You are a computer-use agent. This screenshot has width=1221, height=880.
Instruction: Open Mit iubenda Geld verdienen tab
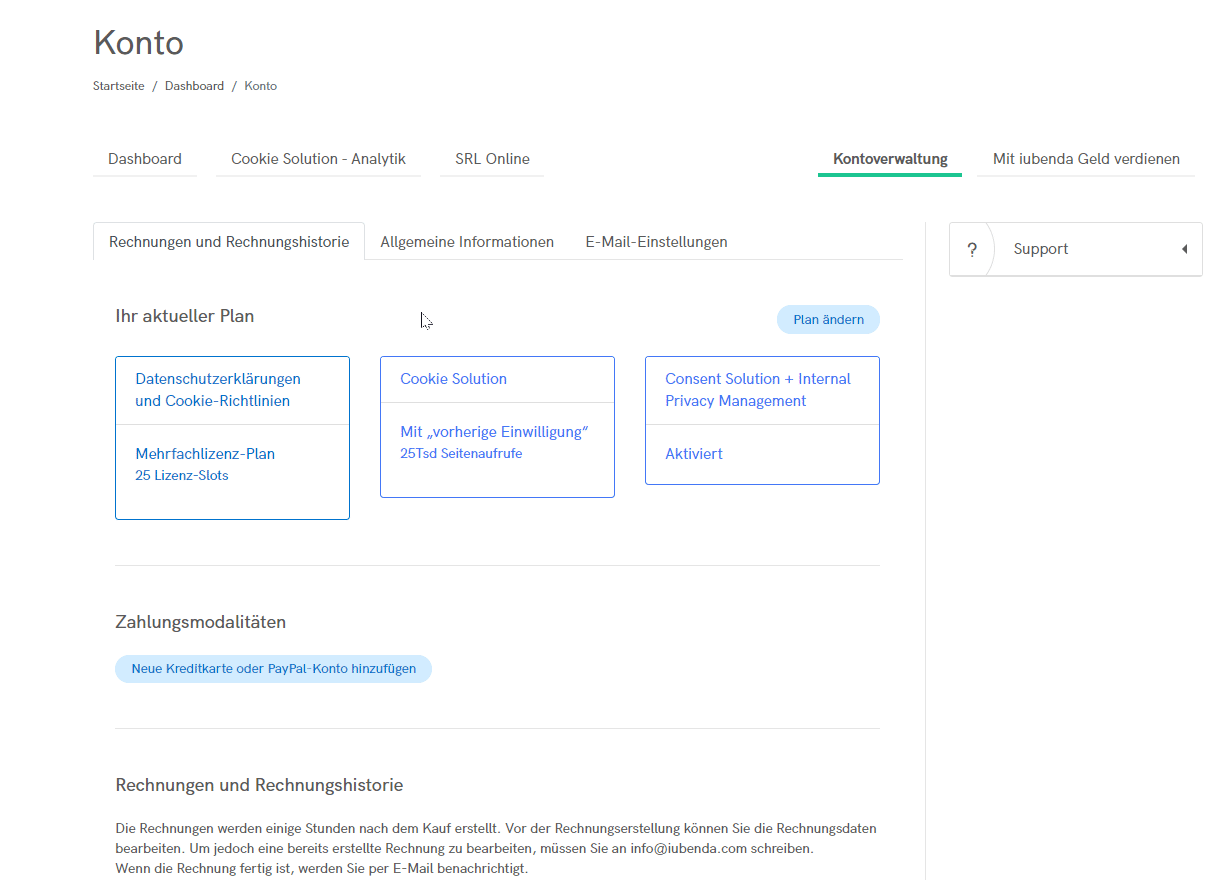coord(1086,159)
